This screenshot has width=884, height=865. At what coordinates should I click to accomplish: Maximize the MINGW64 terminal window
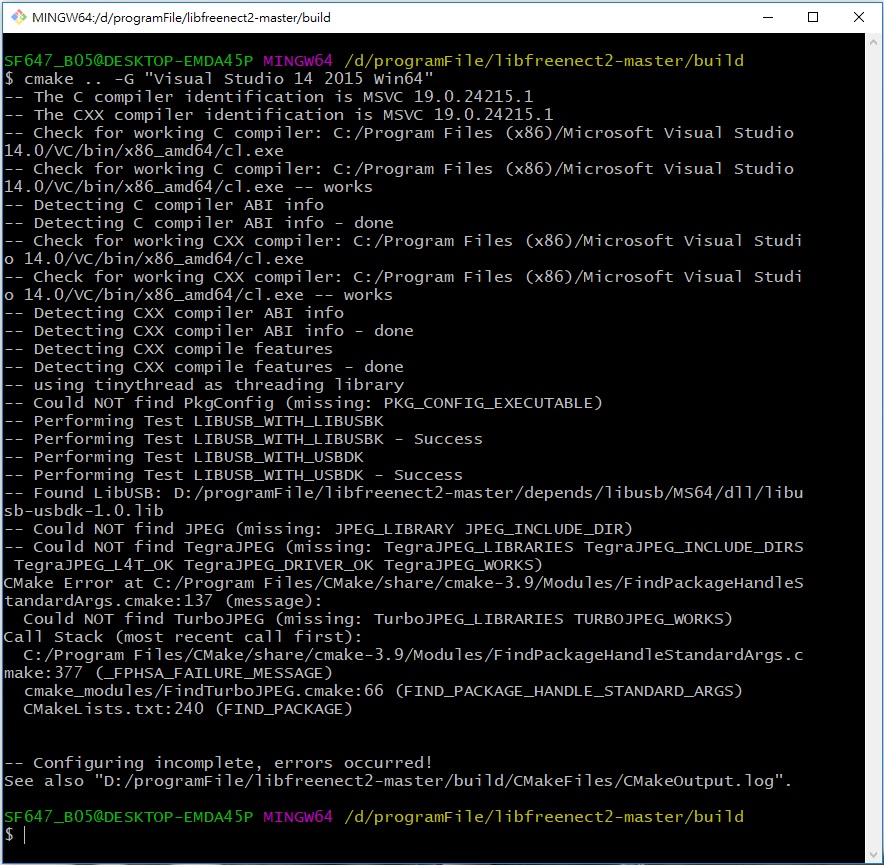[x=813, y=17]
